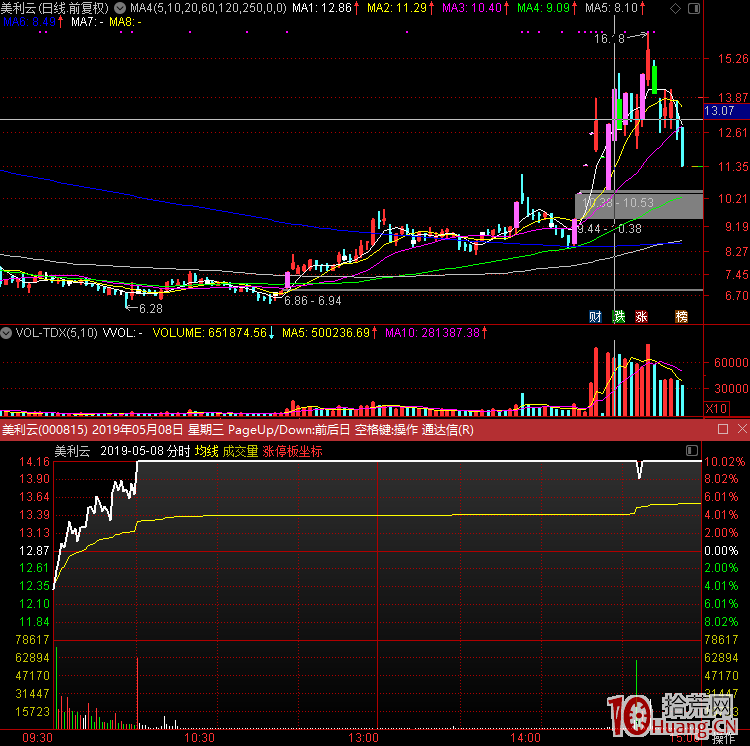Screen dimensions: 750x746
Task: Toggle the side panel icon in the K-line chart header
Action: pyautogui.click(x=694, y=9)
